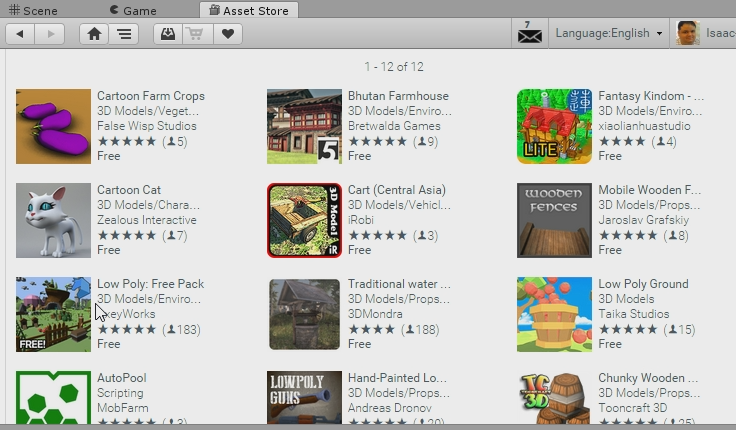Click the Bhutan Farmhouse title

(398, 96)
